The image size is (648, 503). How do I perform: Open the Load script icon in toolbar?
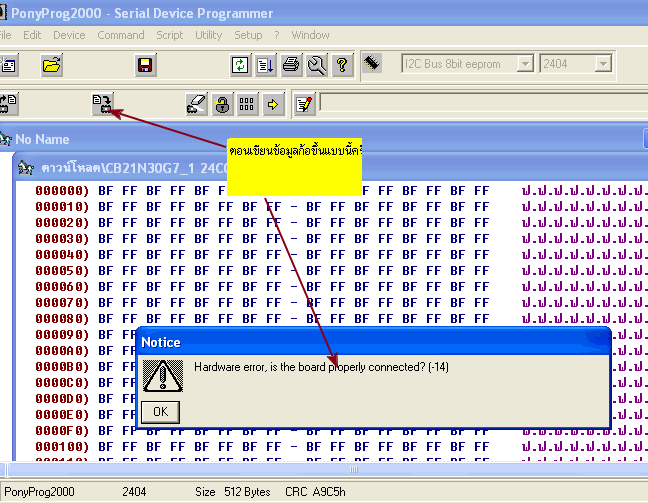pos(265,65)
